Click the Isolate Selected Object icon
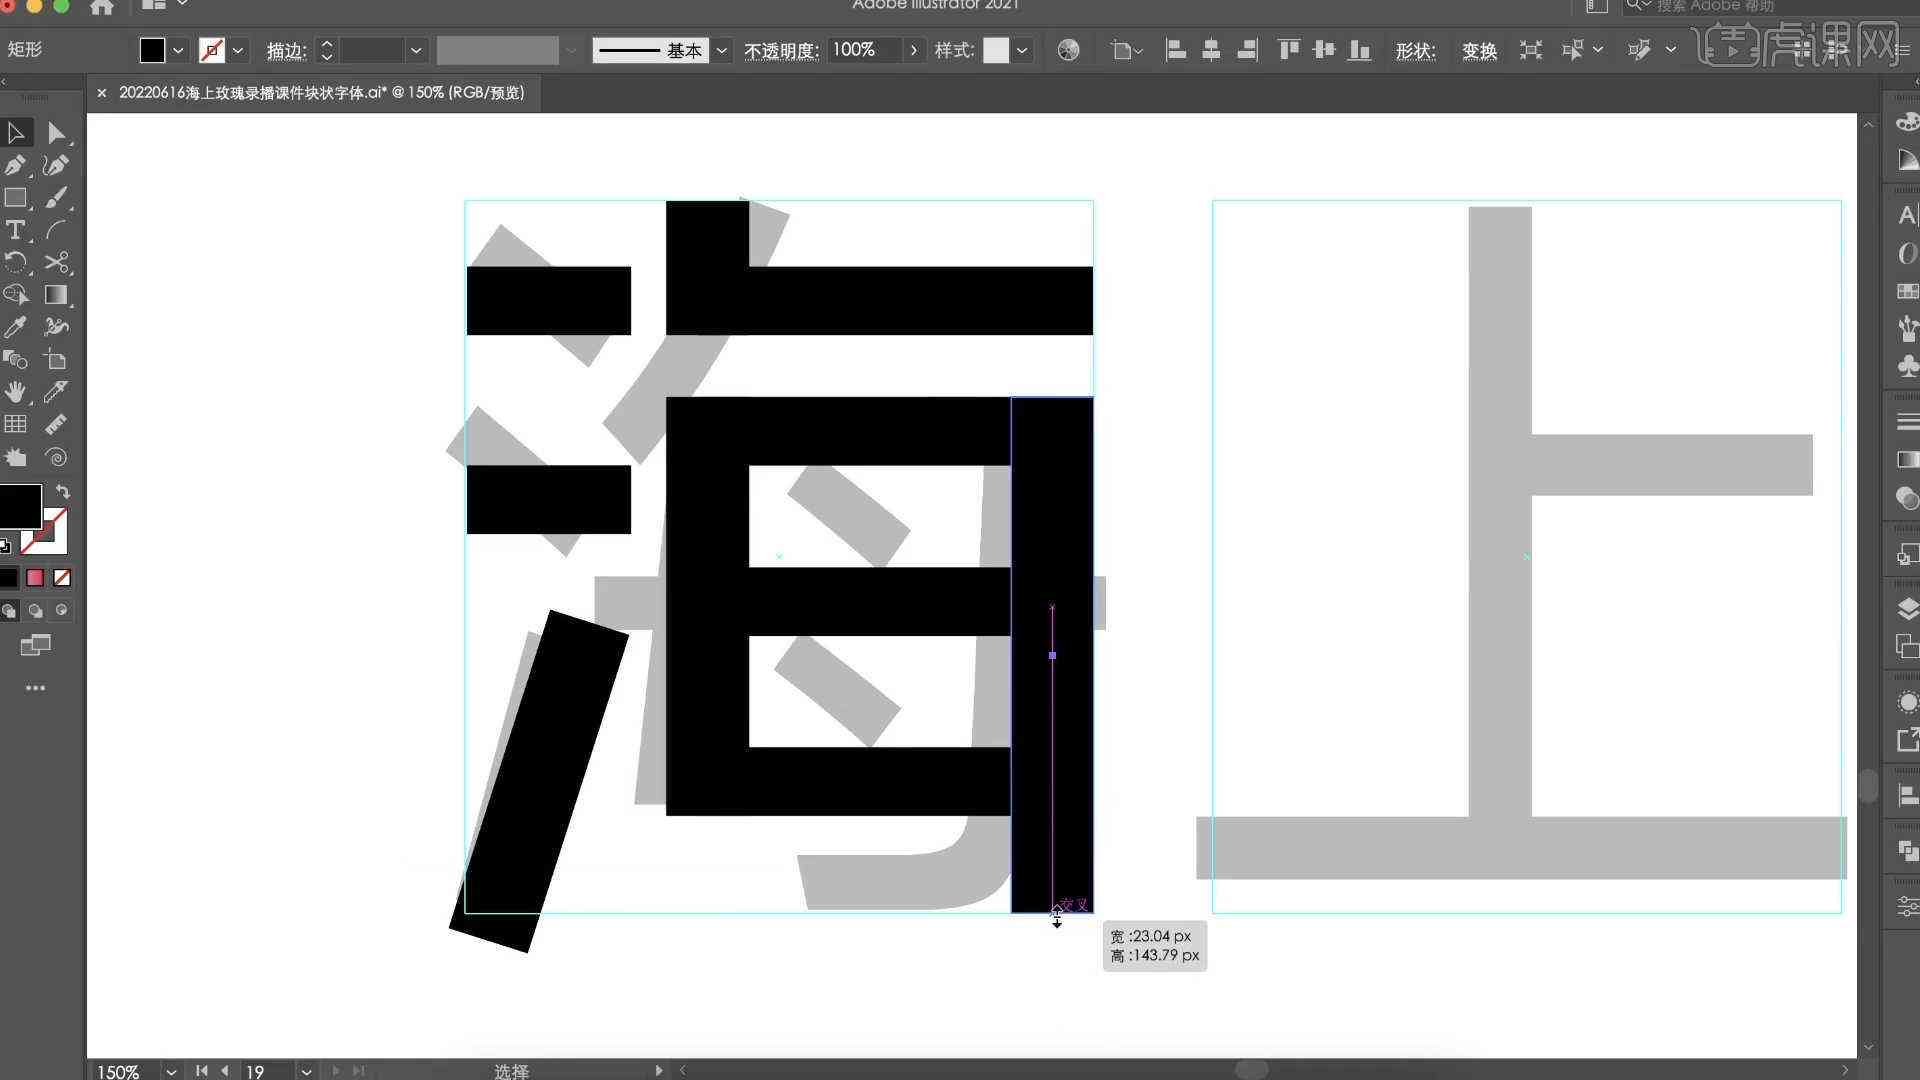Screen dimensions: 1920x1080 pyautogui.click(x=1531, y=50)
